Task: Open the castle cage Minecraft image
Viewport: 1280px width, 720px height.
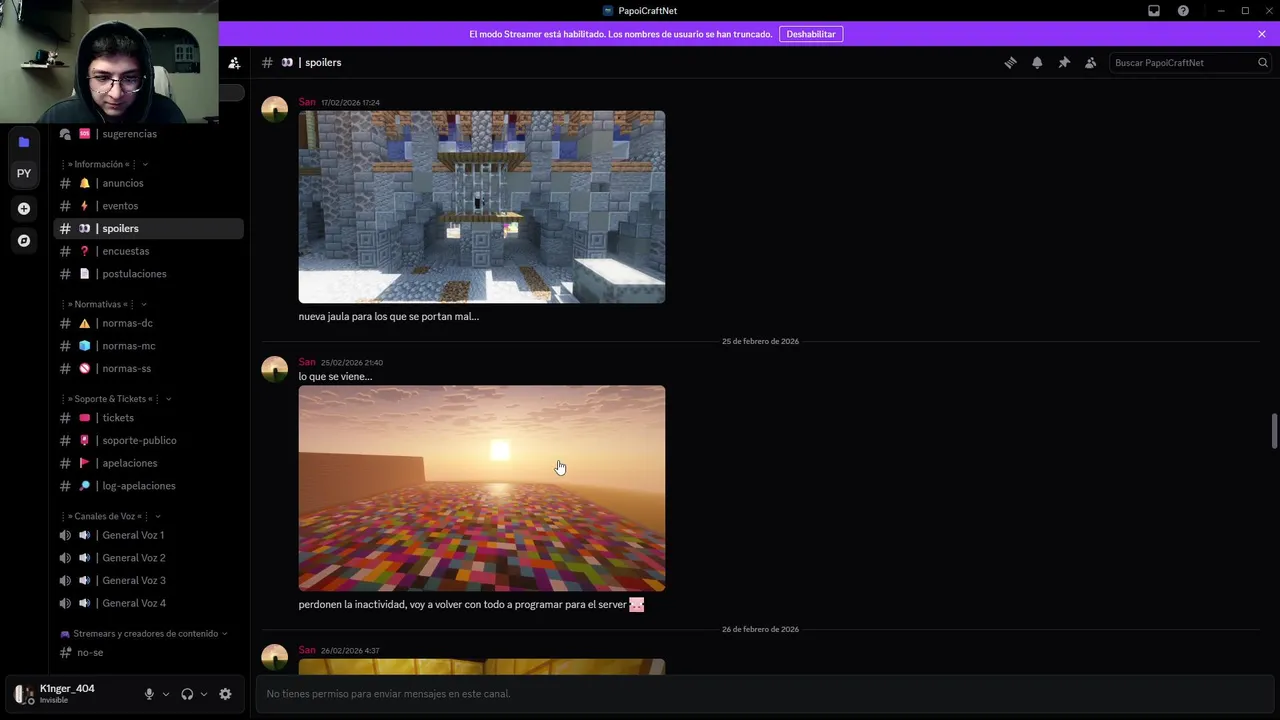Action: [482, 207]
